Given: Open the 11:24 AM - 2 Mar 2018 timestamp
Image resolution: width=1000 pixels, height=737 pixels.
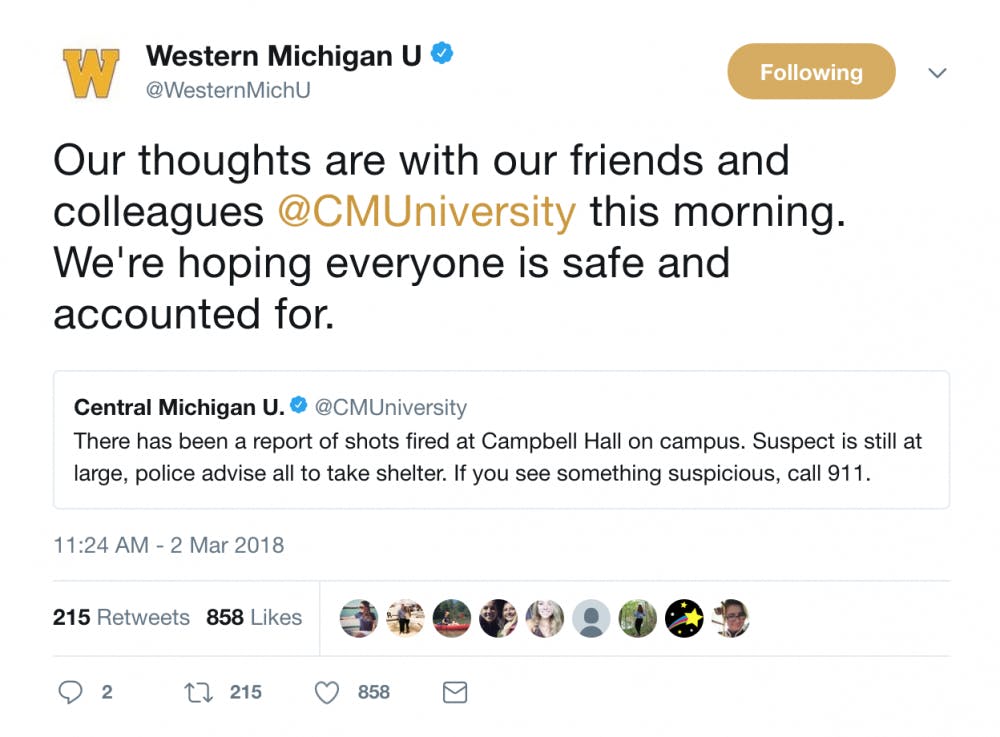Looking at the screenshot, I should click(168, 545).
